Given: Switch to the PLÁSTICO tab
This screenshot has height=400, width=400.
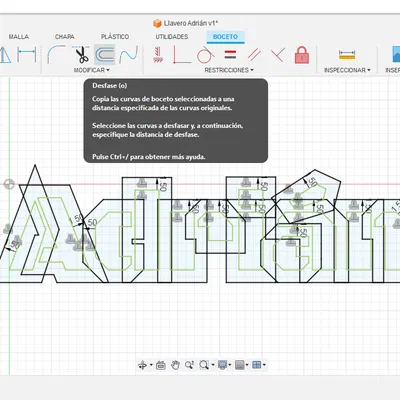Looking at the screenshot, I should (115, 37).
